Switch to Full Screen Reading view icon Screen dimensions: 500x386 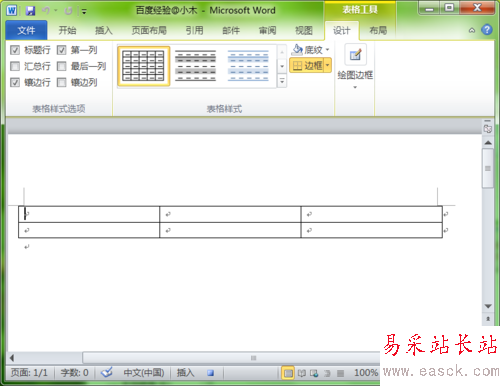tap(302, 373)
